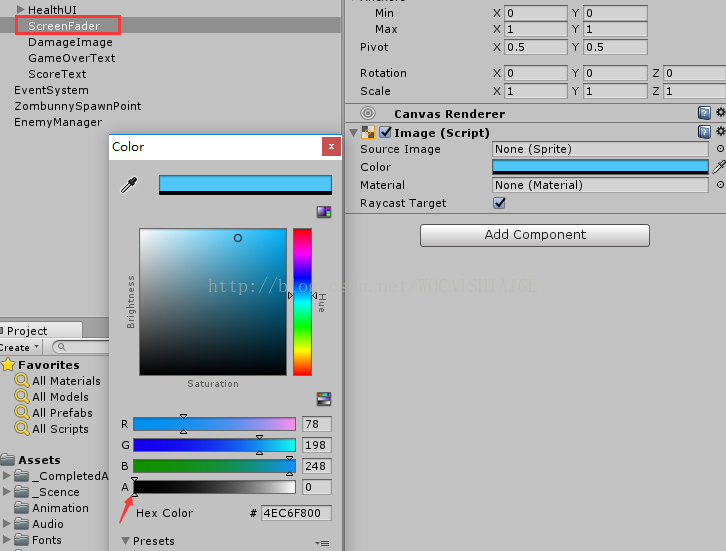Open the Presets options menu icon
The image size is (726, 551).
[x=322, y=543]
